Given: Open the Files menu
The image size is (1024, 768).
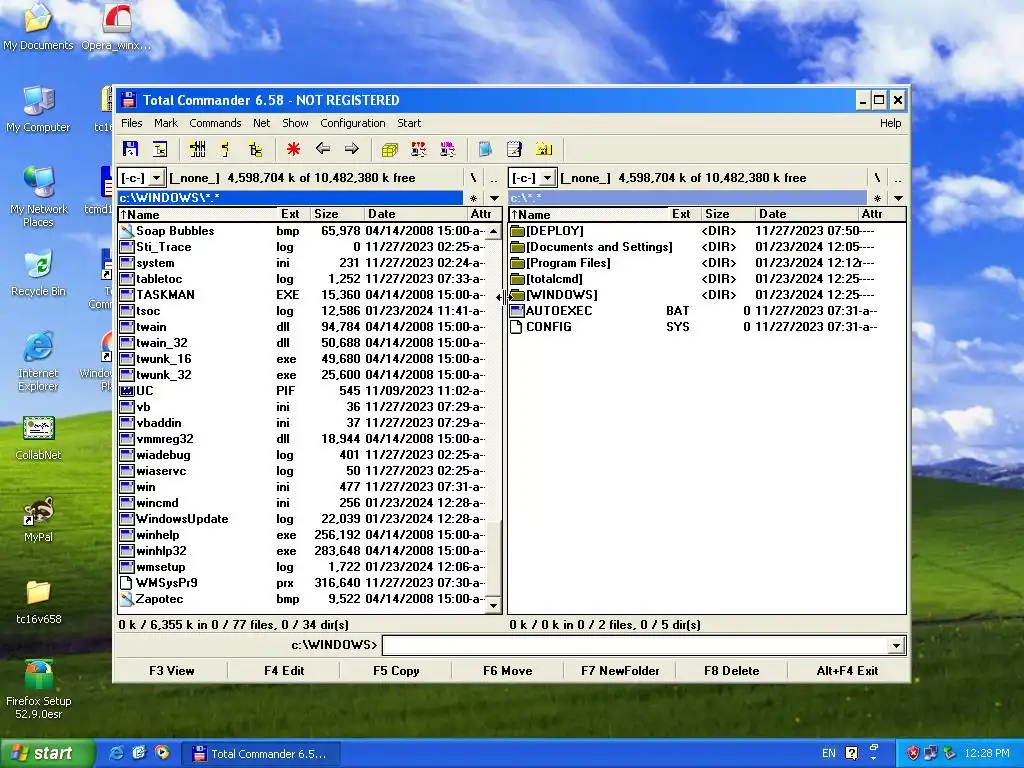Looking at the screenshot, I should pyautogui.click(x=131, y=123).
